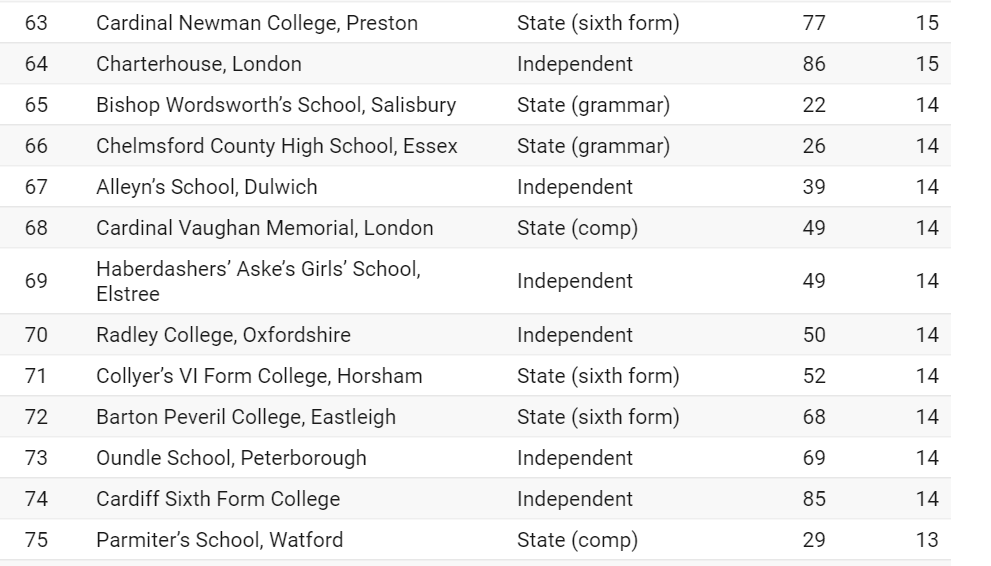
Task: Select Parmiter's School, Watford row
Action: tap(475, 539)
